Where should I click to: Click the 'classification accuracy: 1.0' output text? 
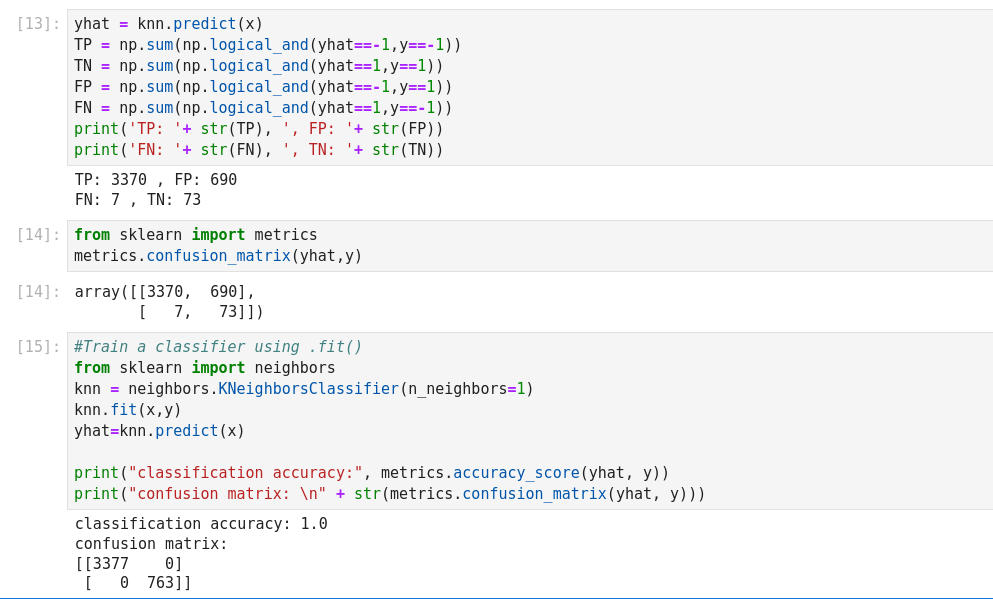[x=201, y=524]
